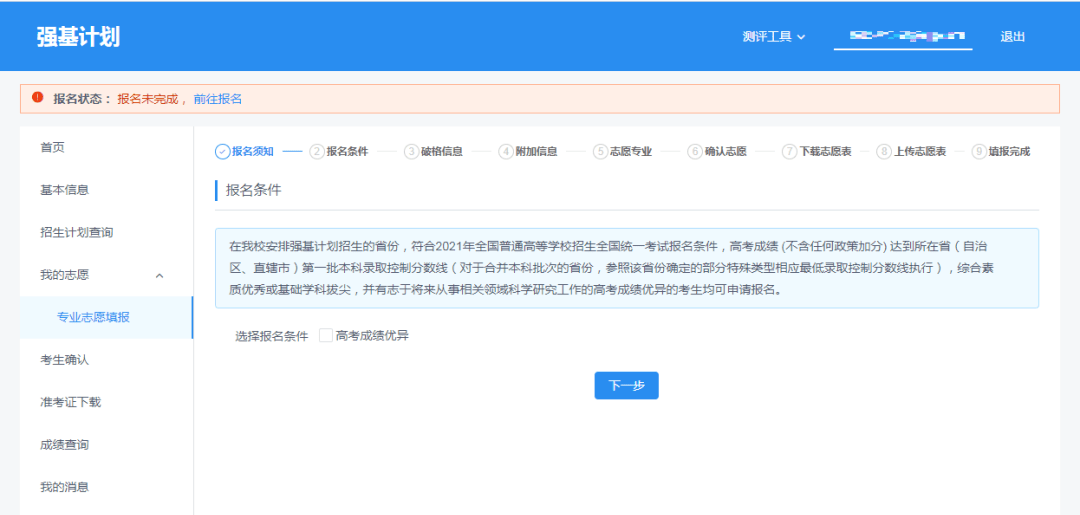Viewport: 1080px width, 515px height.
Task: Click the 下一步 button
Action: point(626,386)
